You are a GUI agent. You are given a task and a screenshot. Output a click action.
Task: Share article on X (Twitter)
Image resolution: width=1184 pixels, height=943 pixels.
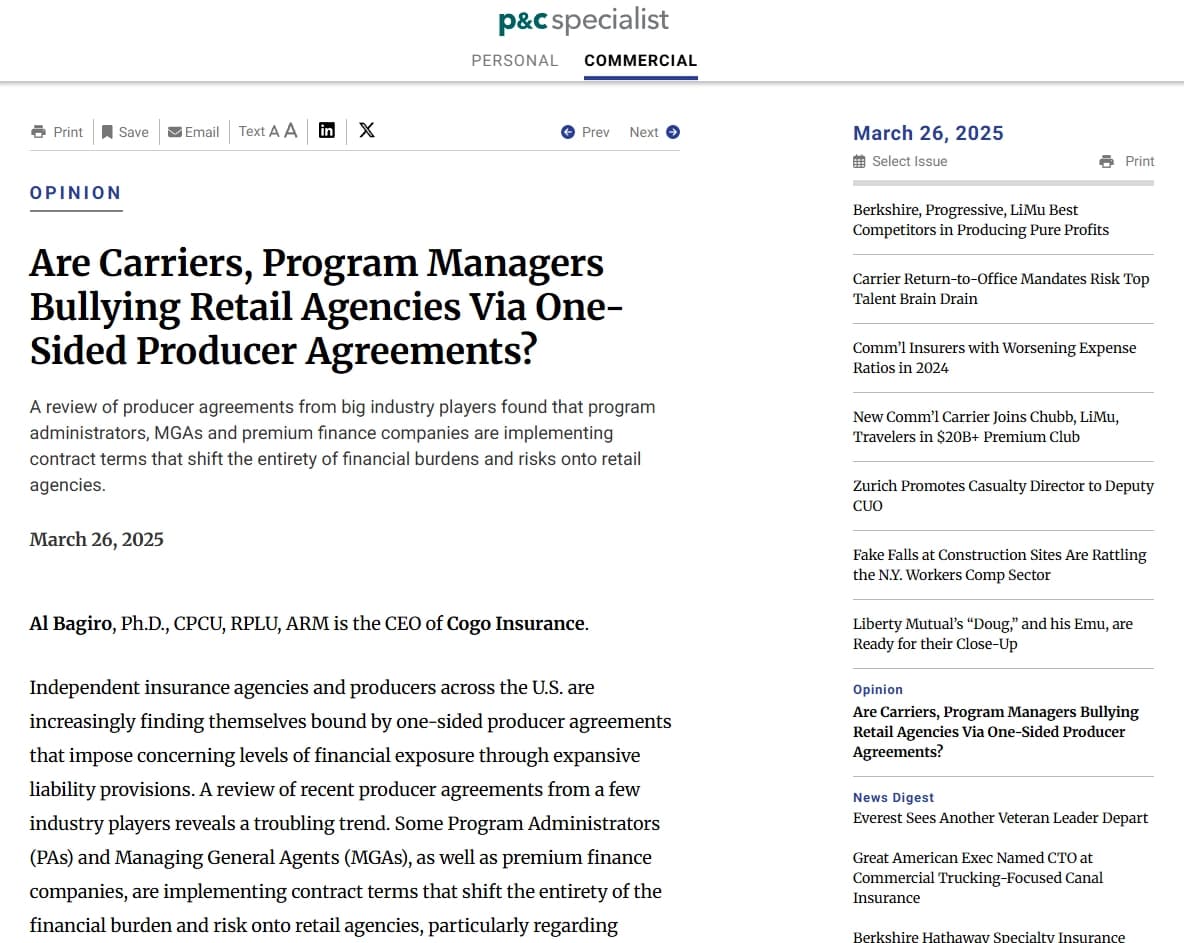367,130
